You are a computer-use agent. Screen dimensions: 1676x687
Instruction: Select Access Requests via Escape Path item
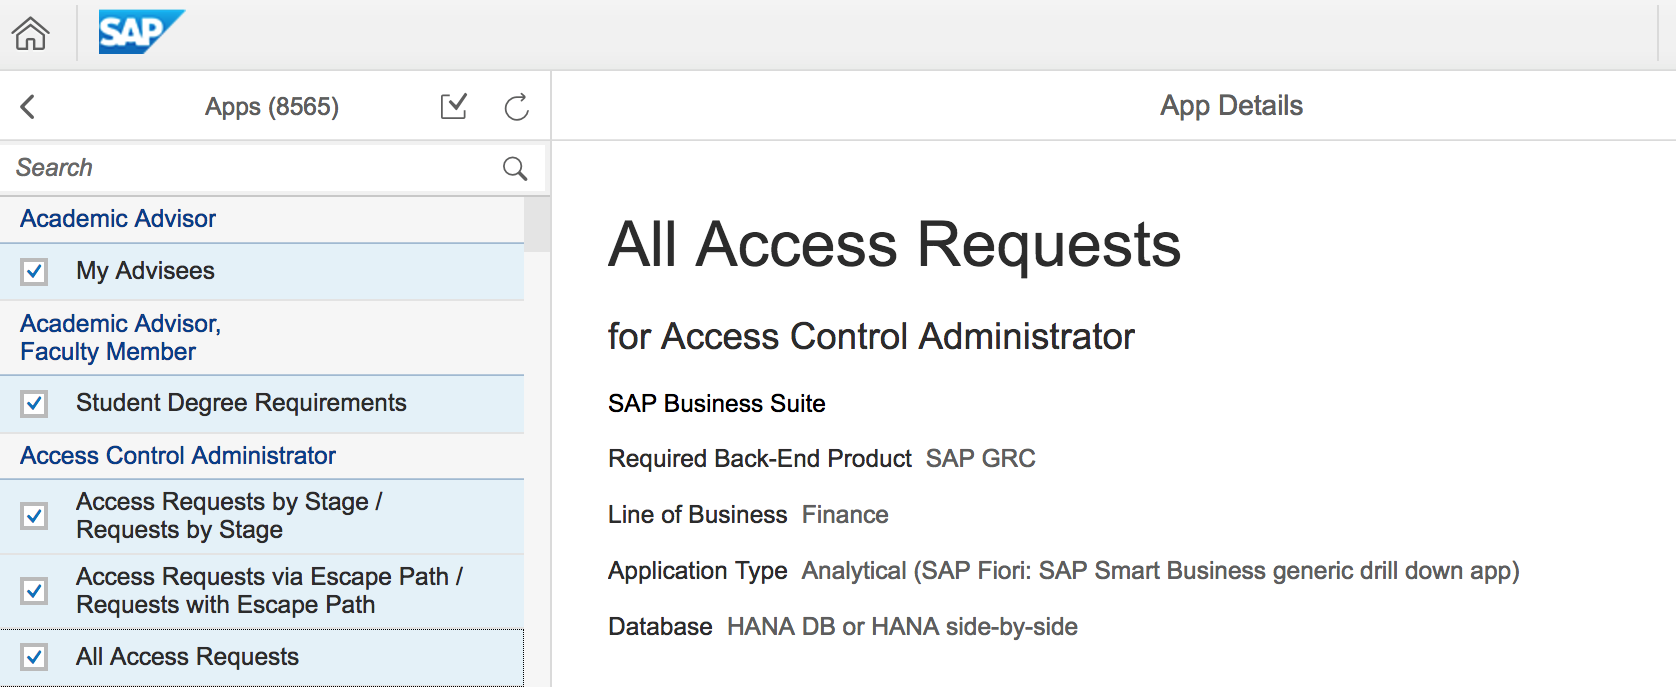point(262,591)
